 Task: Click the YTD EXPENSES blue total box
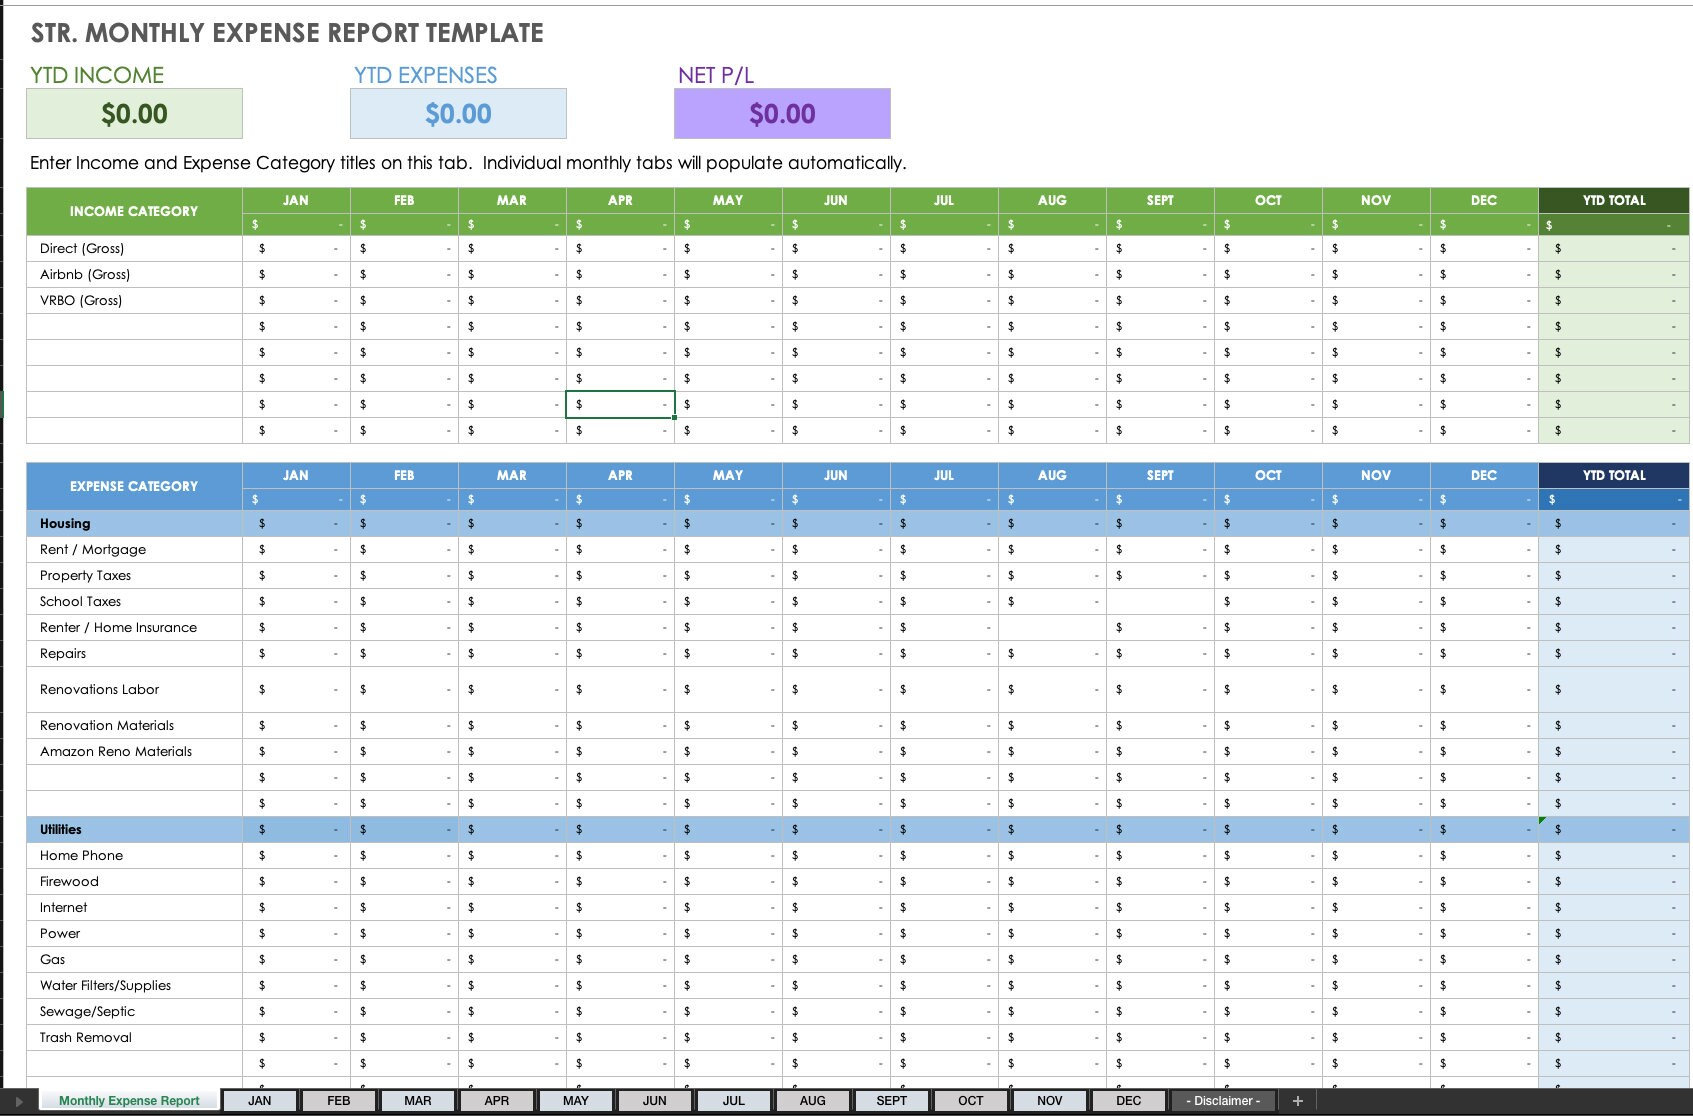457,113
